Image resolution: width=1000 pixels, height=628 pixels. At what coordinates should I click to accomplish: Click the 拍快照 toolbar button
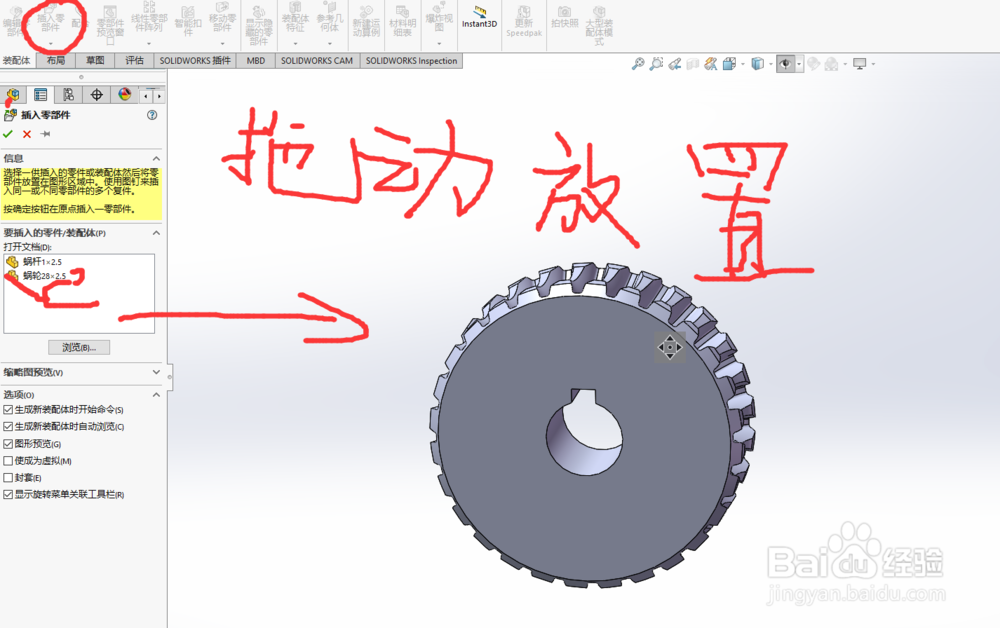(x=564, y=18)
